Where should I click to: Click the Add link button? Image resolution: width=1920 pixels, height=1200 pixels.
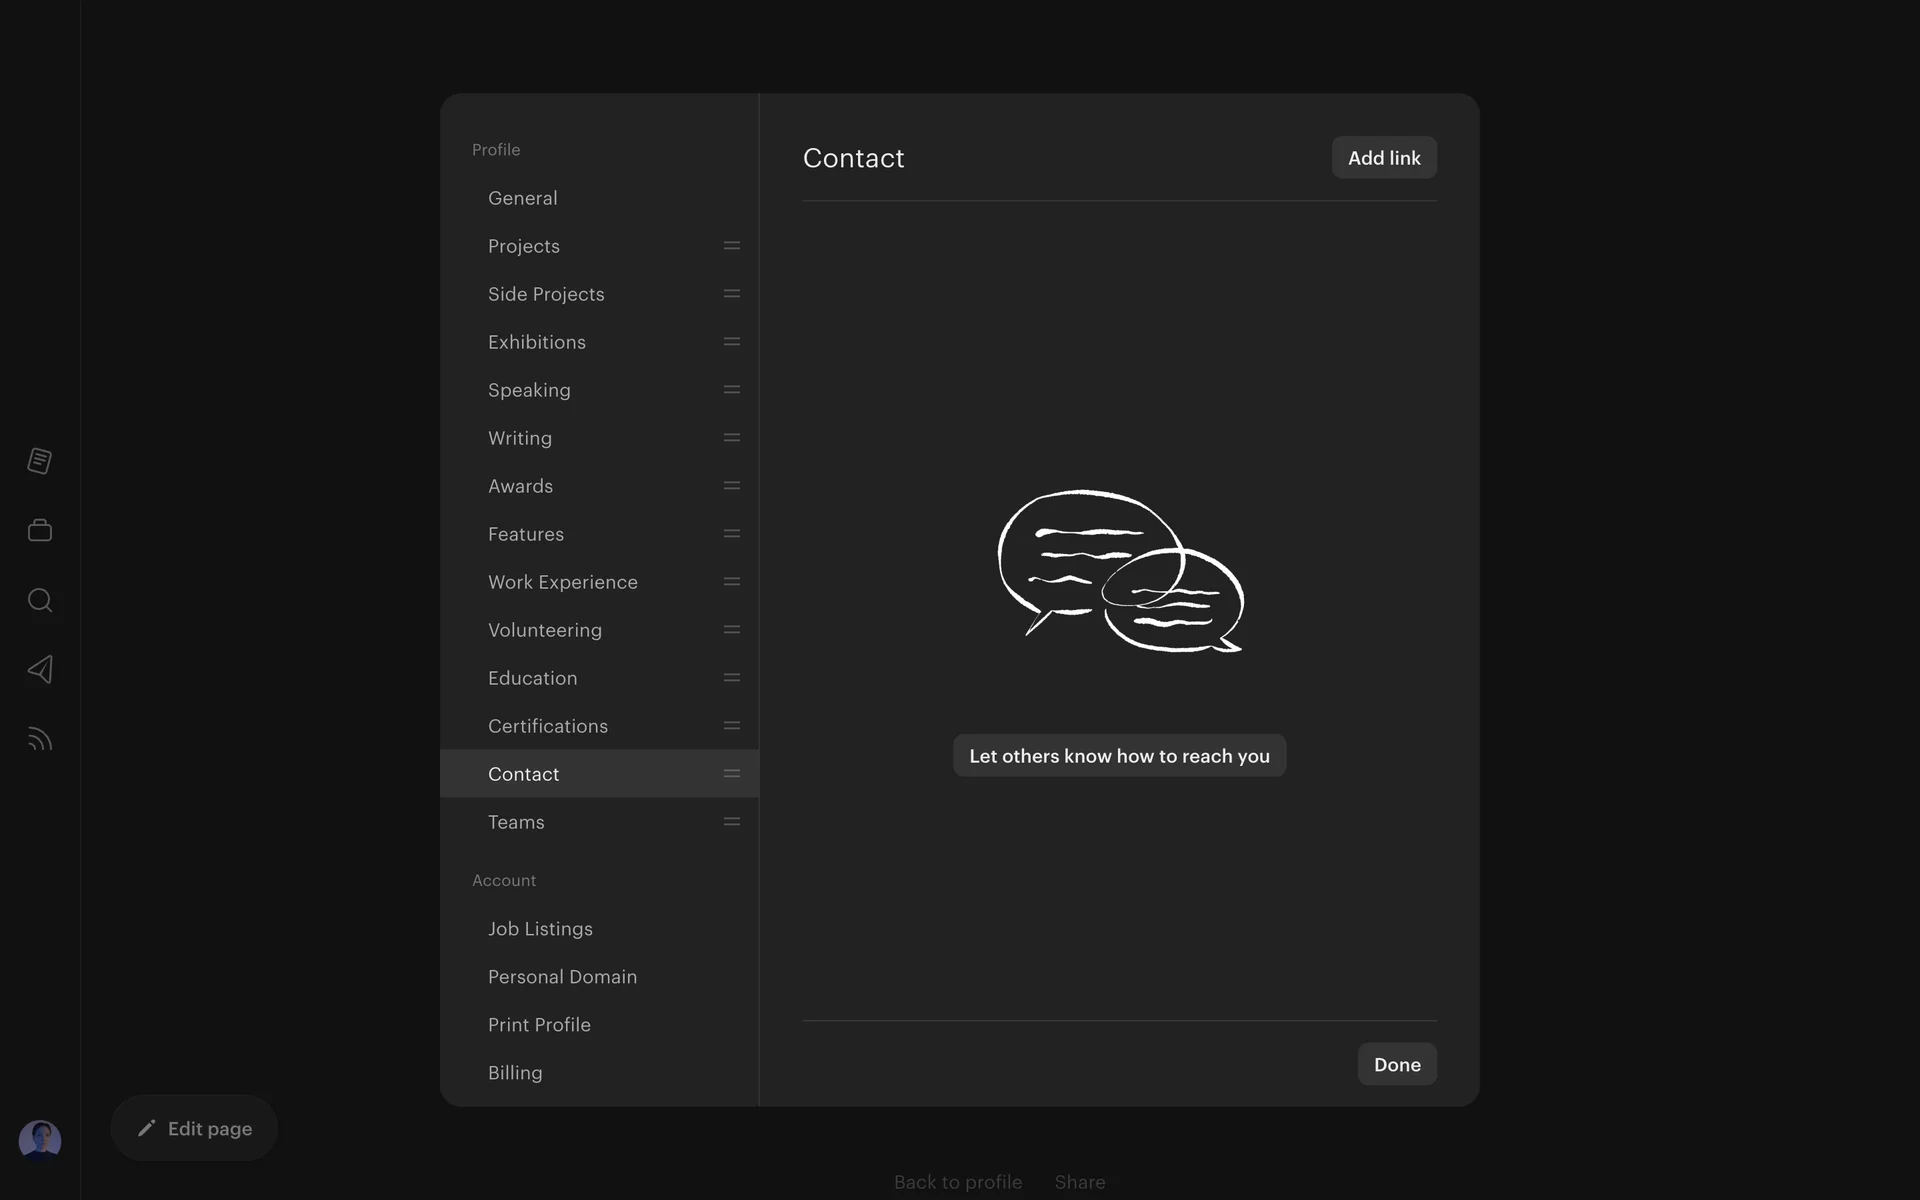pos(1384,158)
